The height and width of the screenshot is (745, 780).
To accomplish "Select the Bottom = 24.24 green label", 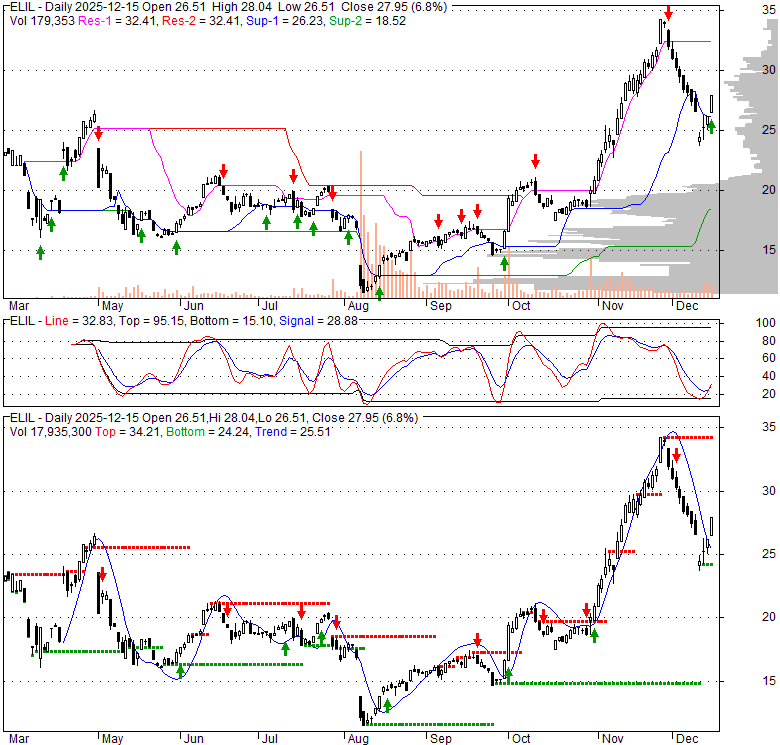I will pyautogui.click(x=207, y=432).
